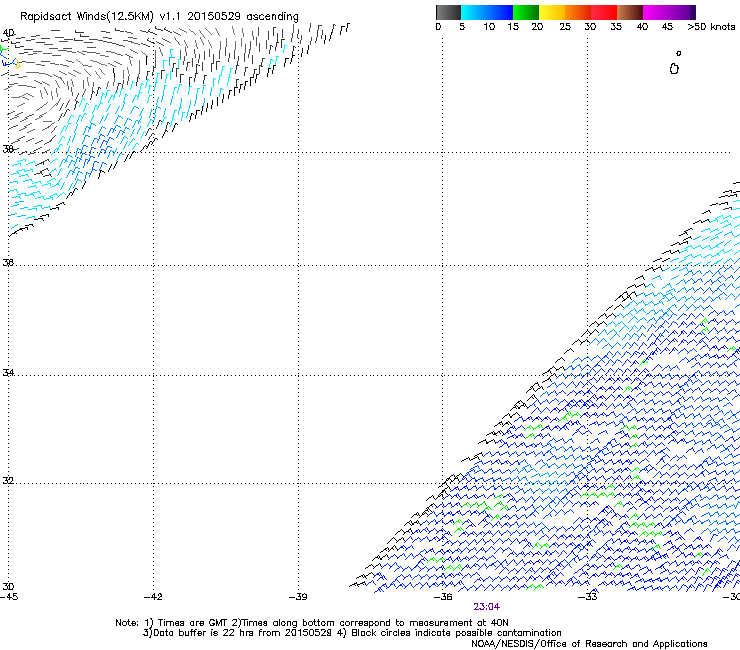Screen dimensions: 740x650
Task: Click the Times are GMT note line
Action: (311, 623)
